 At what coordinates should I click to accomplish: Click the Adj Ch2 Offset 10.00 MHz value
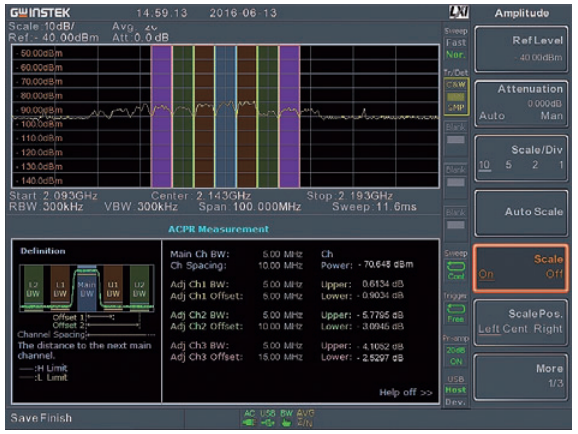(x=280, y=326)
